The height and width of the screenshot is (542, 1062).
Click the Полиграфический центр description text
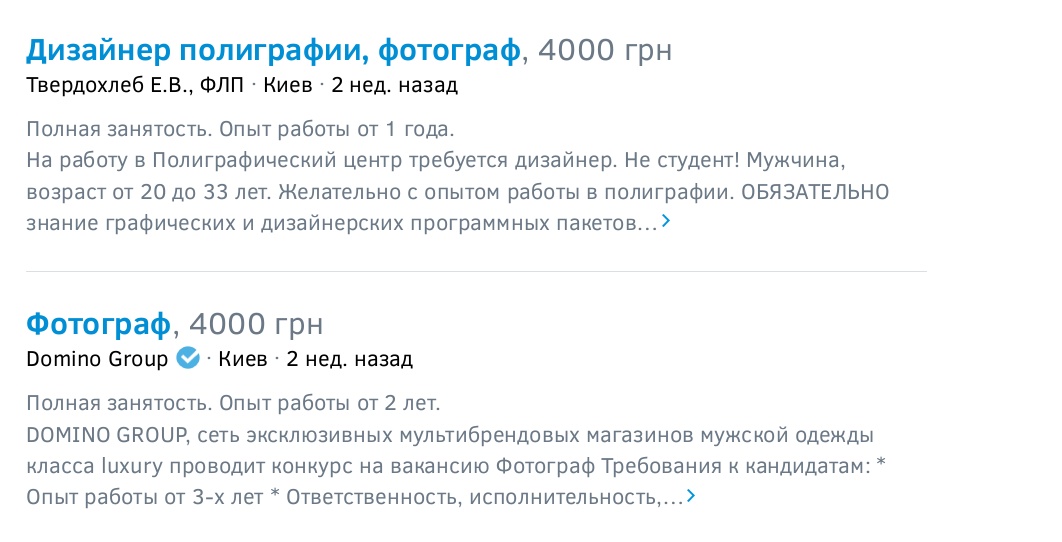pyautogui.click(x=440, y=160)
